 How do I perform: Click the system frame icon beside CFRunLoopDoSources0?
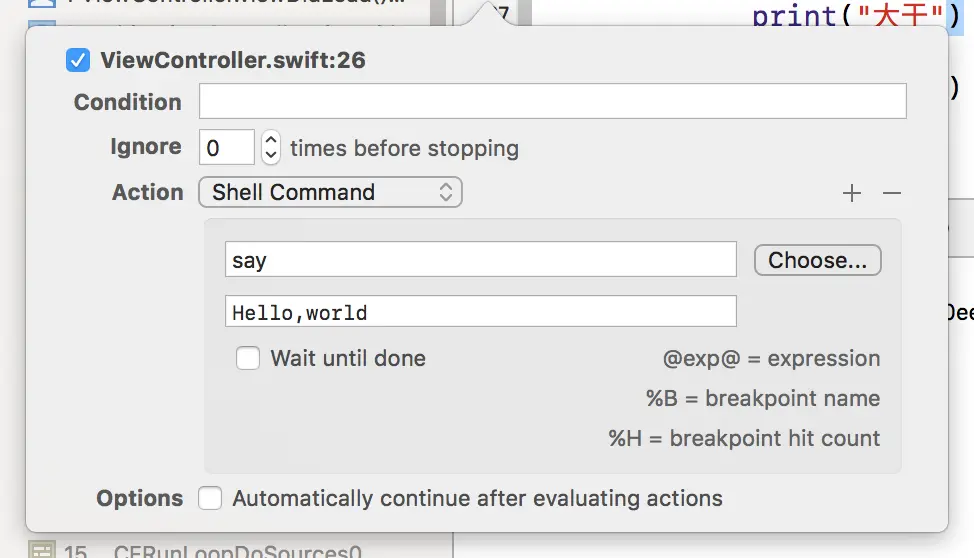(x=42, y=550)
